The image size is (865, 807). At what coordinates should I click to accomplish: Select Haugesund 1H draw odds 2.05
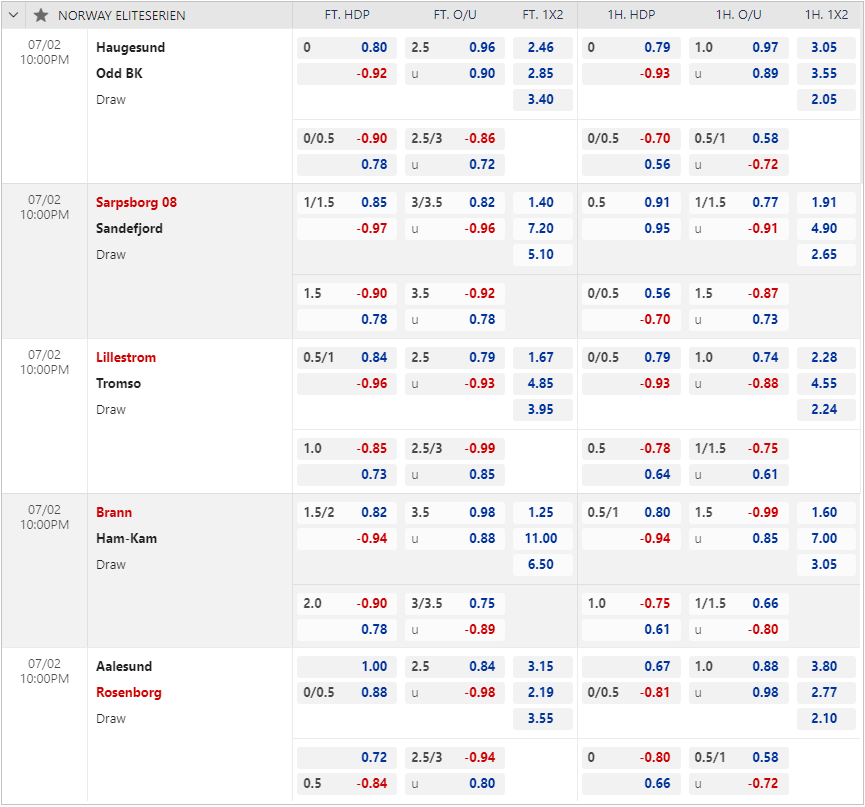pos(826,99)
